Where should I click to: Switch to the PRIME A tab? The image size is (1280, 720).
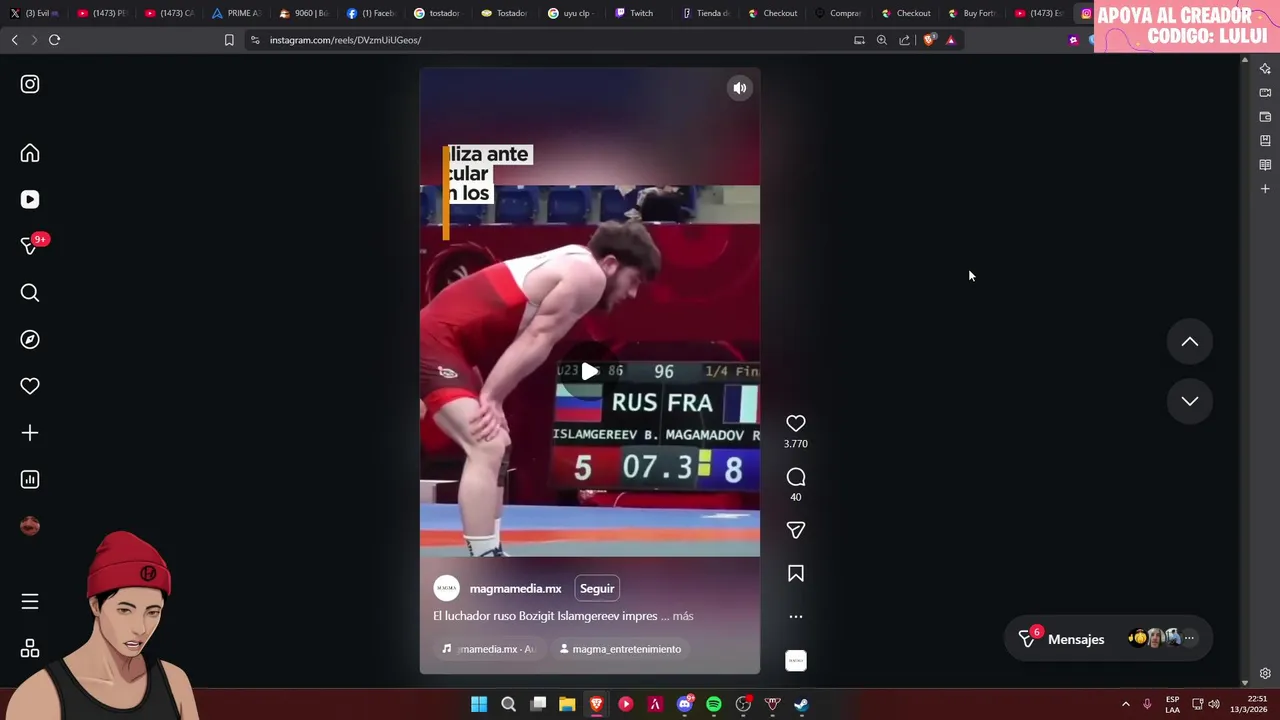coord(237,13)
